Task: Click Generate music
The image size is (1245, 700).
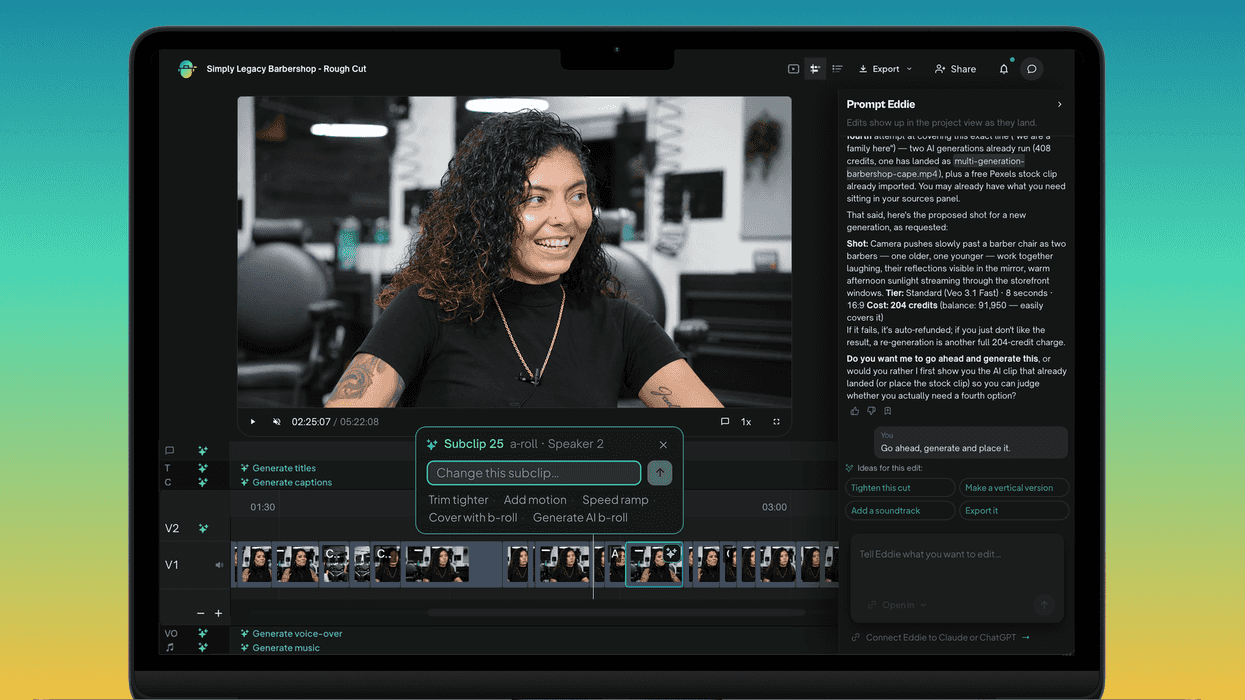Action: tap(280, 647)
